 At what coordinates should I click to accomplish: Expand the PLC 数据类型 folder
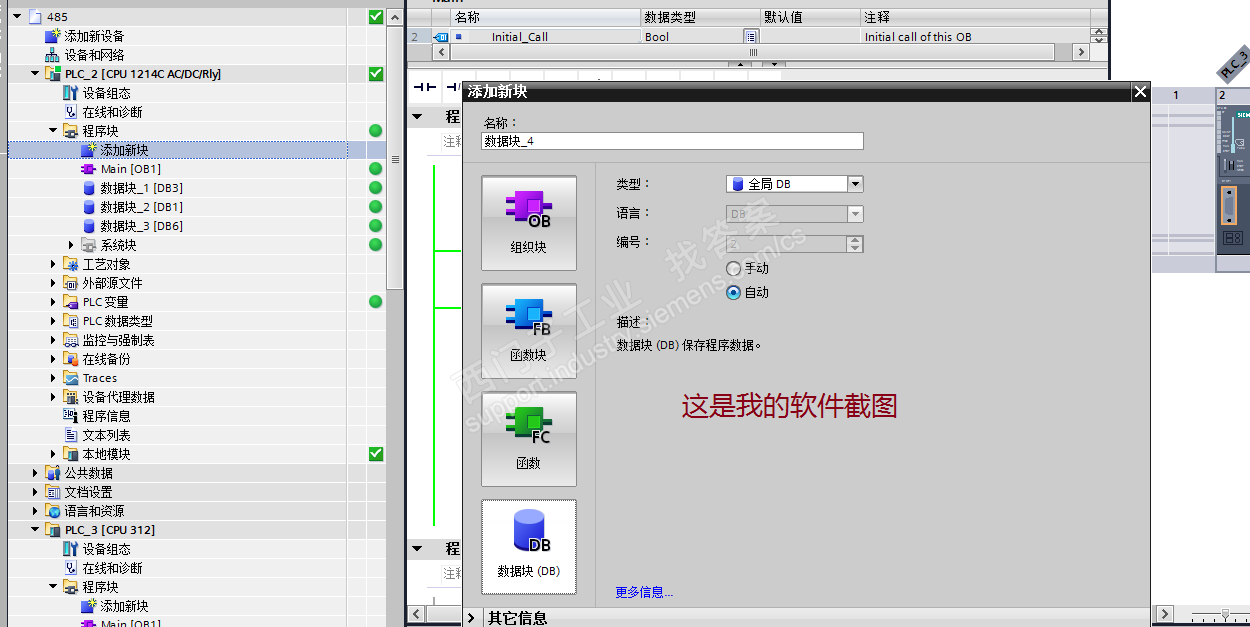[x=54, y=321]
